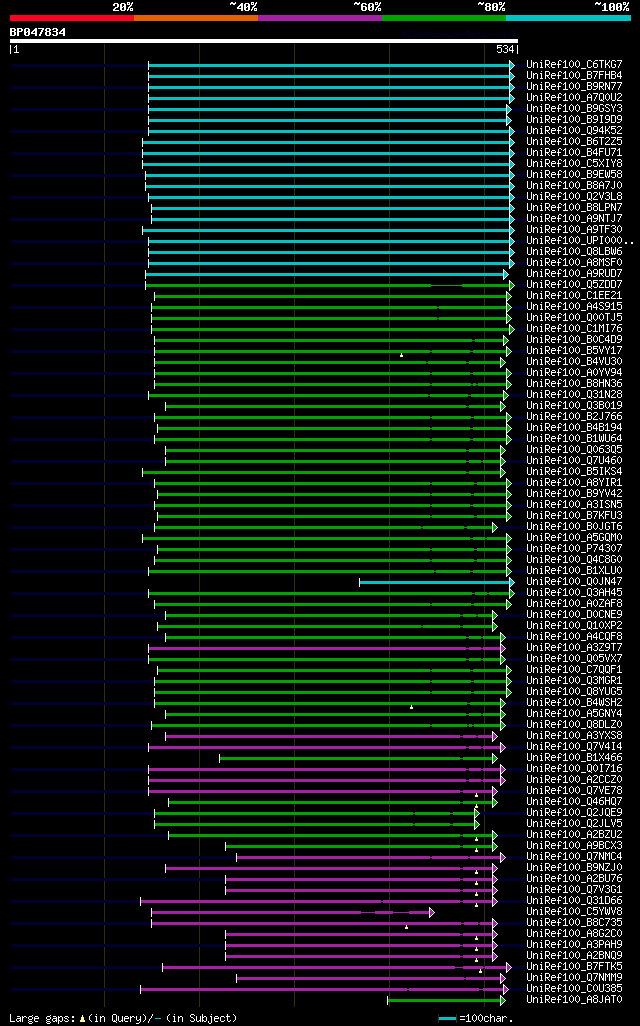The width and height of the screenshot is (640, 1026).
Task: Click the short cyan alignment bar of Q0JN47
Action: [x=436, y=582]
